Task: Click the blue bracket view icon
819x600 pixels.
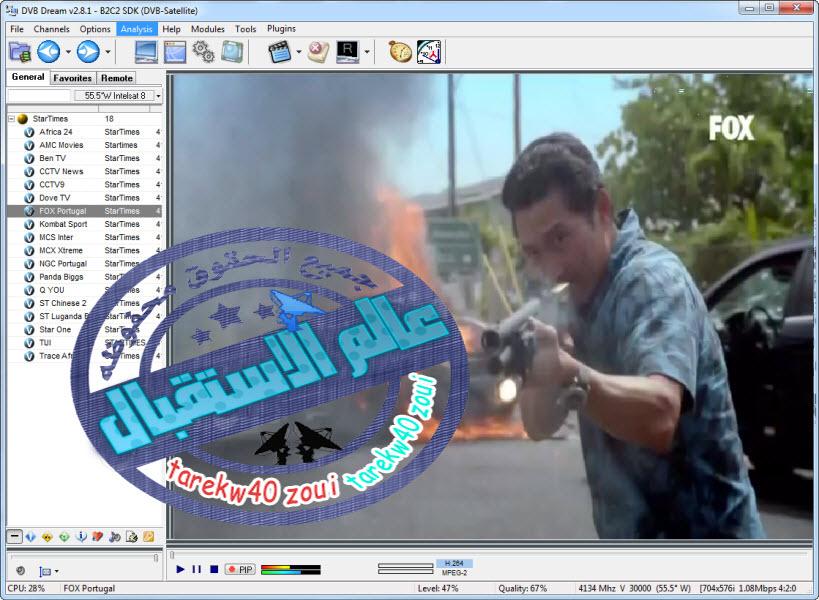Action: [45, 571]
